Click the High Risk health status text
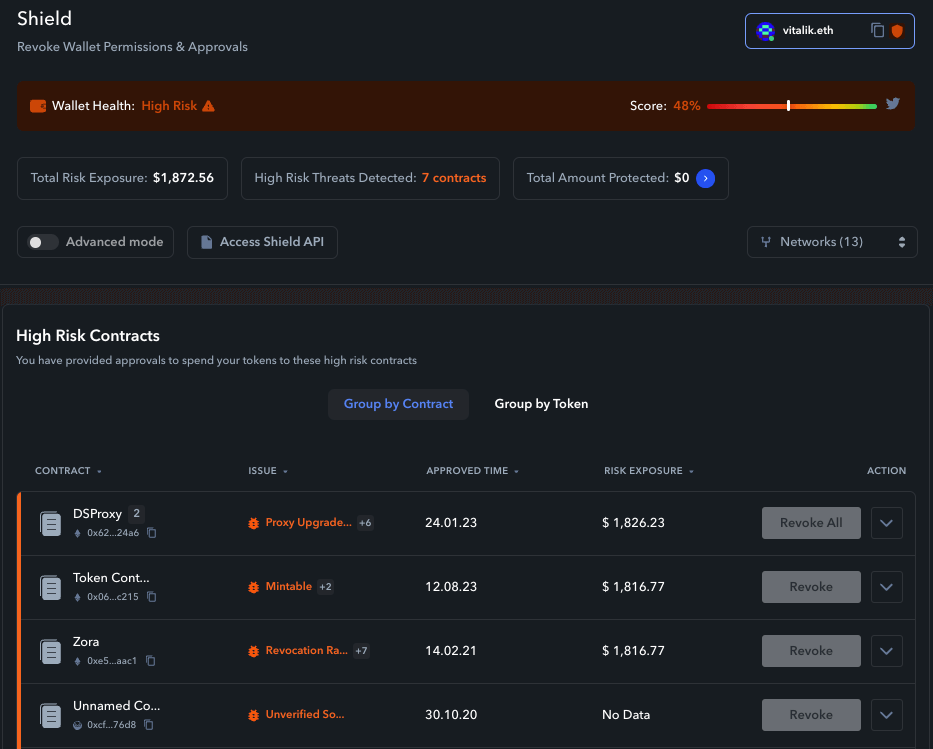Image resolution: width=933 pixels, height=749 pixels. [169, 106]
